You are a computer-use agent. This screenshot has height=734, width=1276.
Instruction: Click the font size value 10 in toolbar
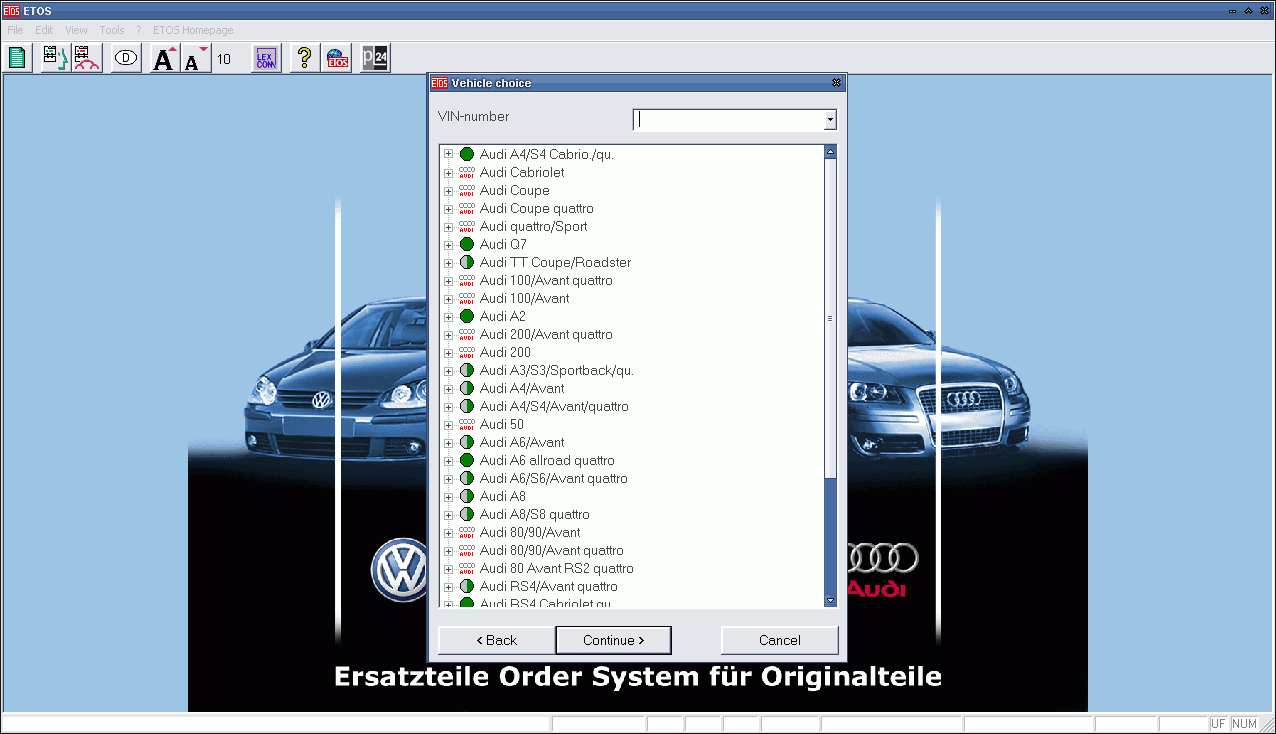point(224,59)
